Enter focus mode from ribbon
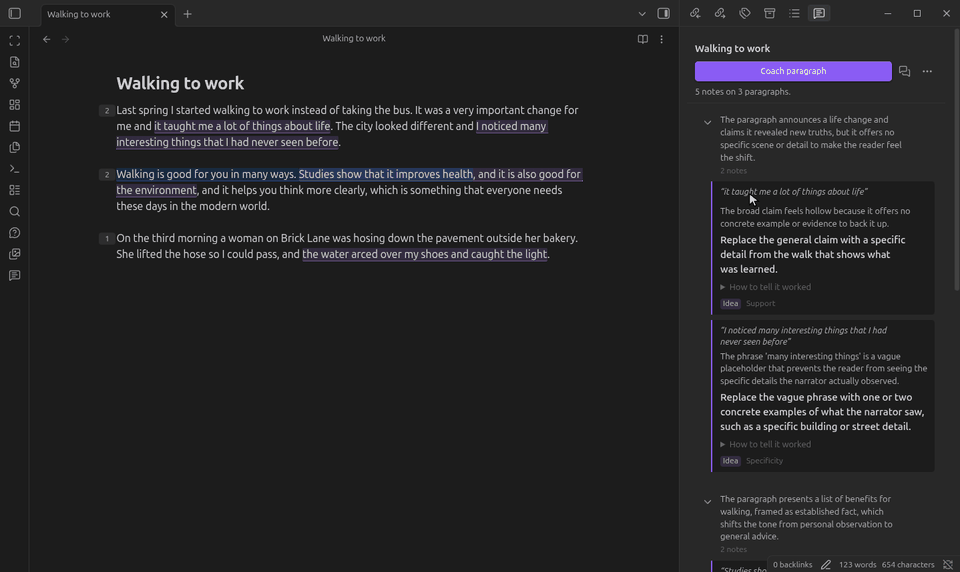Image resolution: width=960 pixels, height=572 pixels. 15,41
